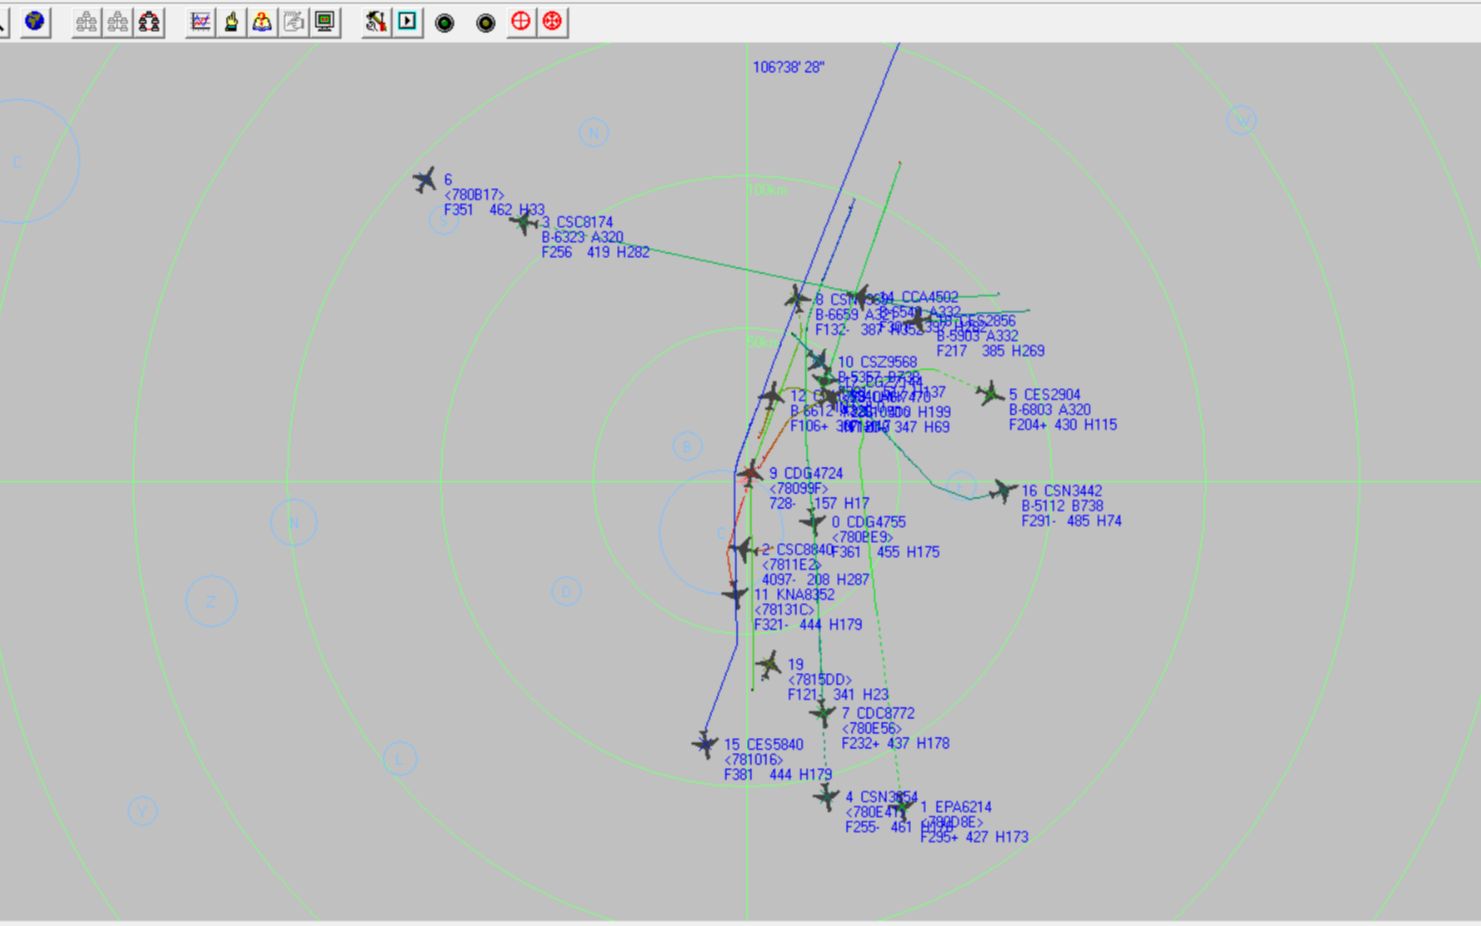Viewport: 1481px width, 926px height.
Task: Click the callsign text '16 CSN3442'
Action: (1061, 491)
